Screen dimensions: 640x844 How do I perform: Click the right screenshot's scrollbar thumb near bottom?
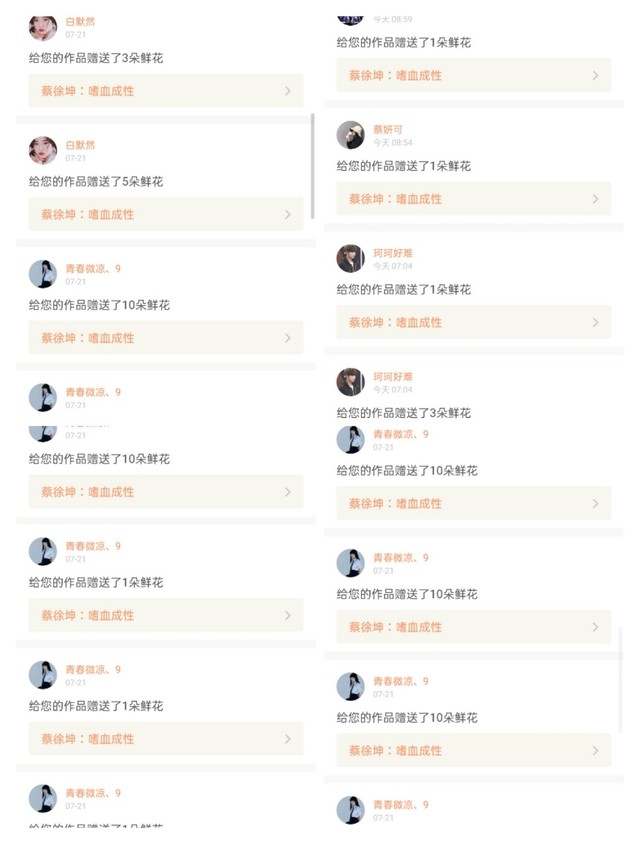click(x=620, y=679)
